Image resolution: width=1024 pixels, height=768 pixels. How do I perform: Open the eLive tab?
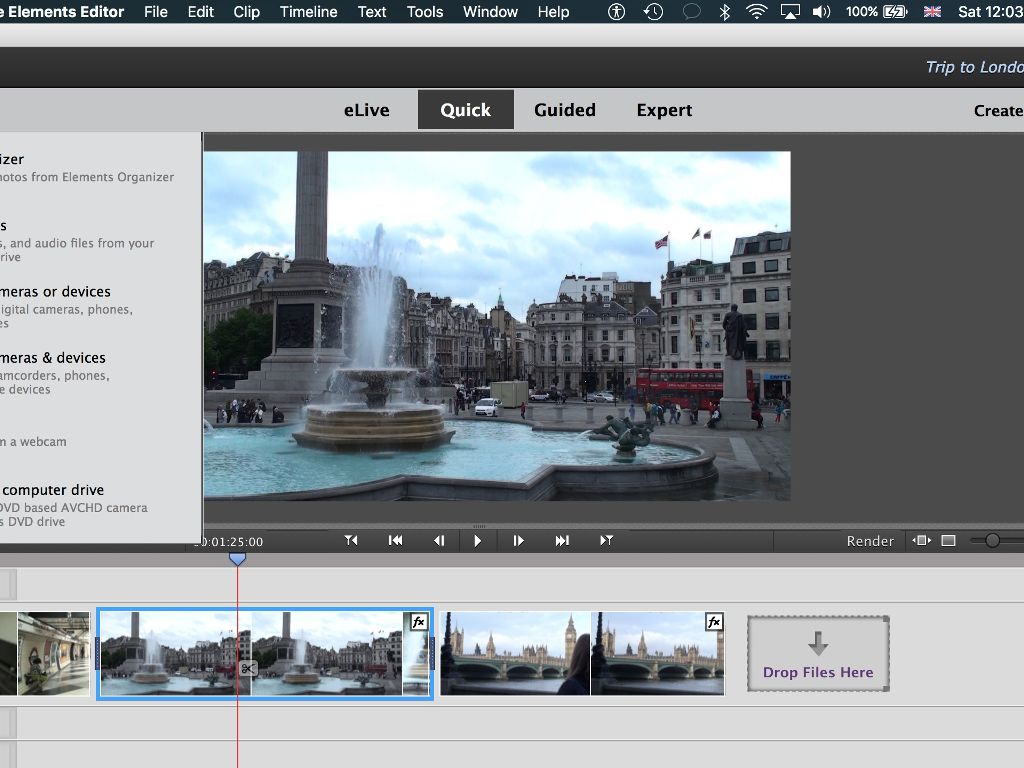pyautogui.click(x=366, y=110)
